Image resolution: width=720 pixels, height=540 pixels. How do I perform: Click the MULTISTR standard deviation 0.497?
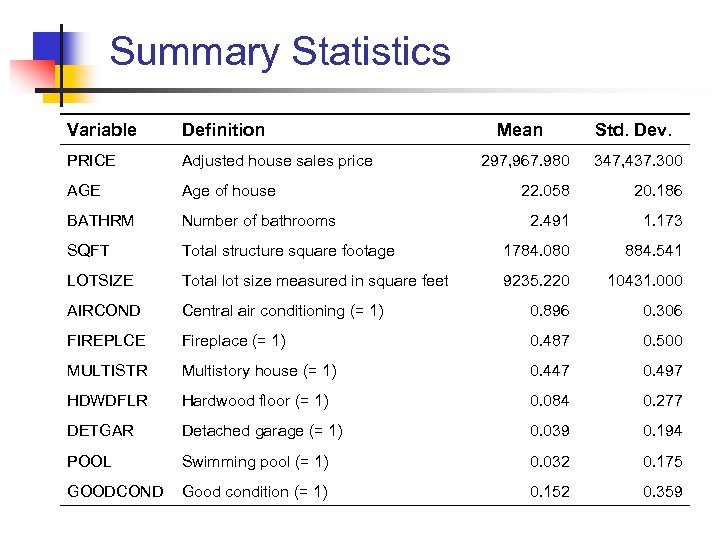tap(662, 371)
